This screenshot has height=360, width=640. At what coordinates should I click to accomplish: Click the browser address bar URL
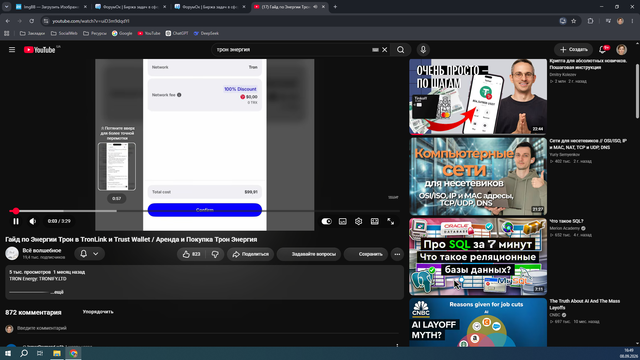pyautogui.click(x=91, y=21)
